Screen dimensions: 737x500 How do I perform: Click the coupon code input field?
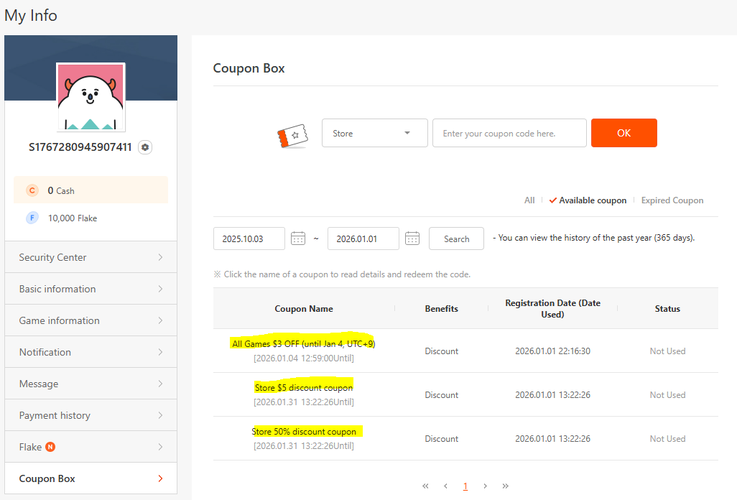(510, 133)
